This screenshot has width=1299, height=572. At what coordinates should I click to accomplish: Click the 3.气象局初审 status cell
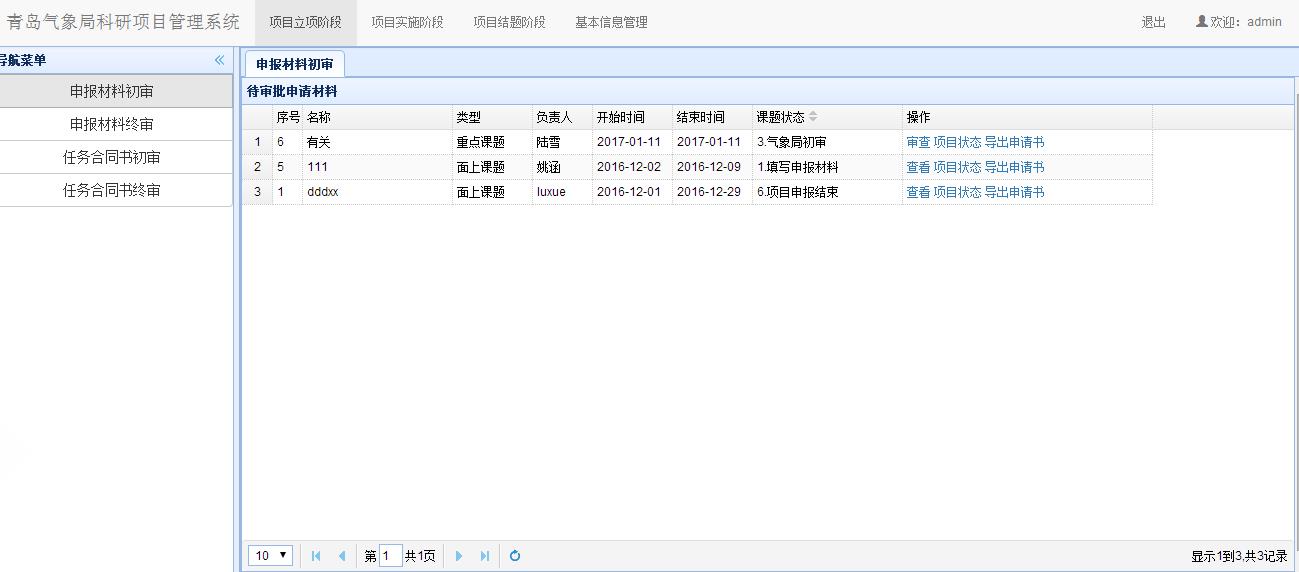(827, 142)
